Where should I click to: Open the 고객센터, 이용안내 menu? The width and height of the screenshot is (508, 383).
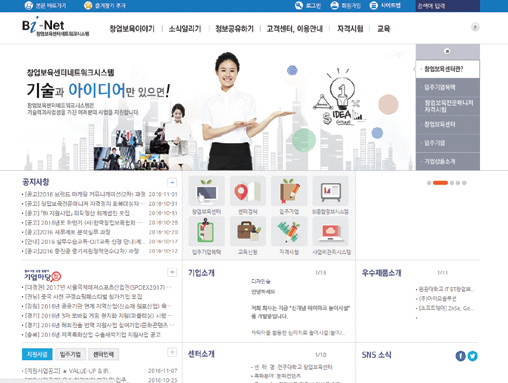click(295, 29)
